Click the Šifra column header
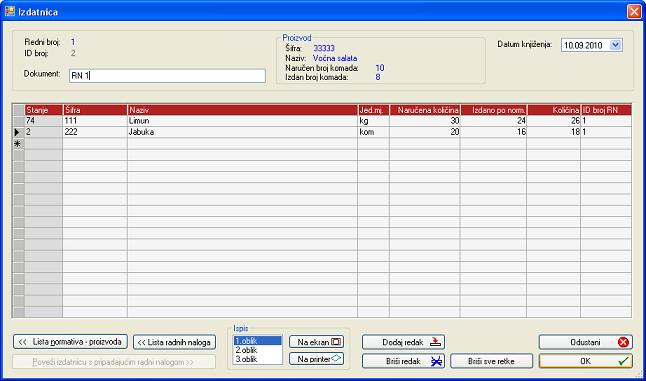 95,110
